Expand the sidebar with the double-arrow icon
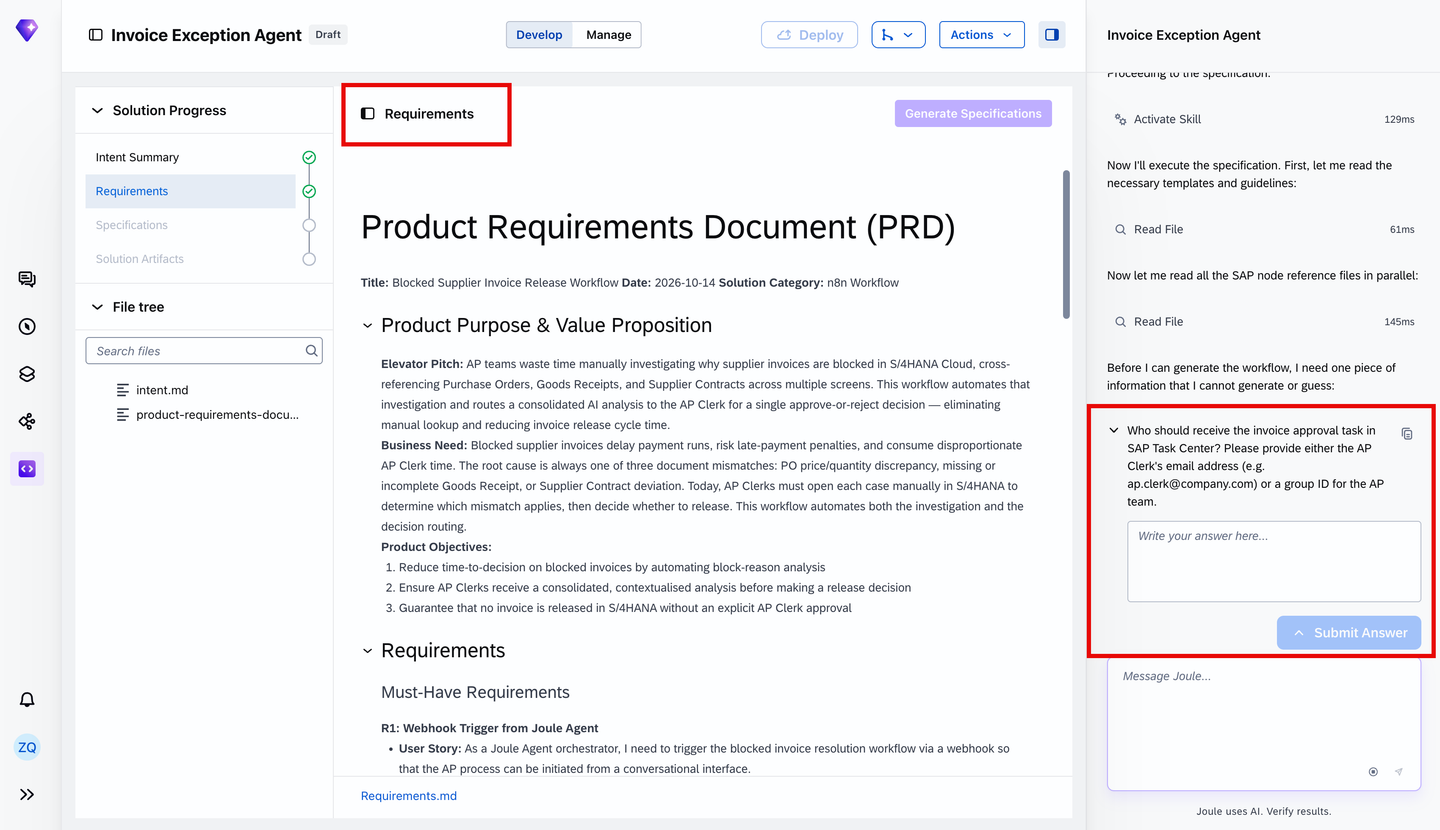This screenshot has height=830, width=1440. [x=27, y=794]
